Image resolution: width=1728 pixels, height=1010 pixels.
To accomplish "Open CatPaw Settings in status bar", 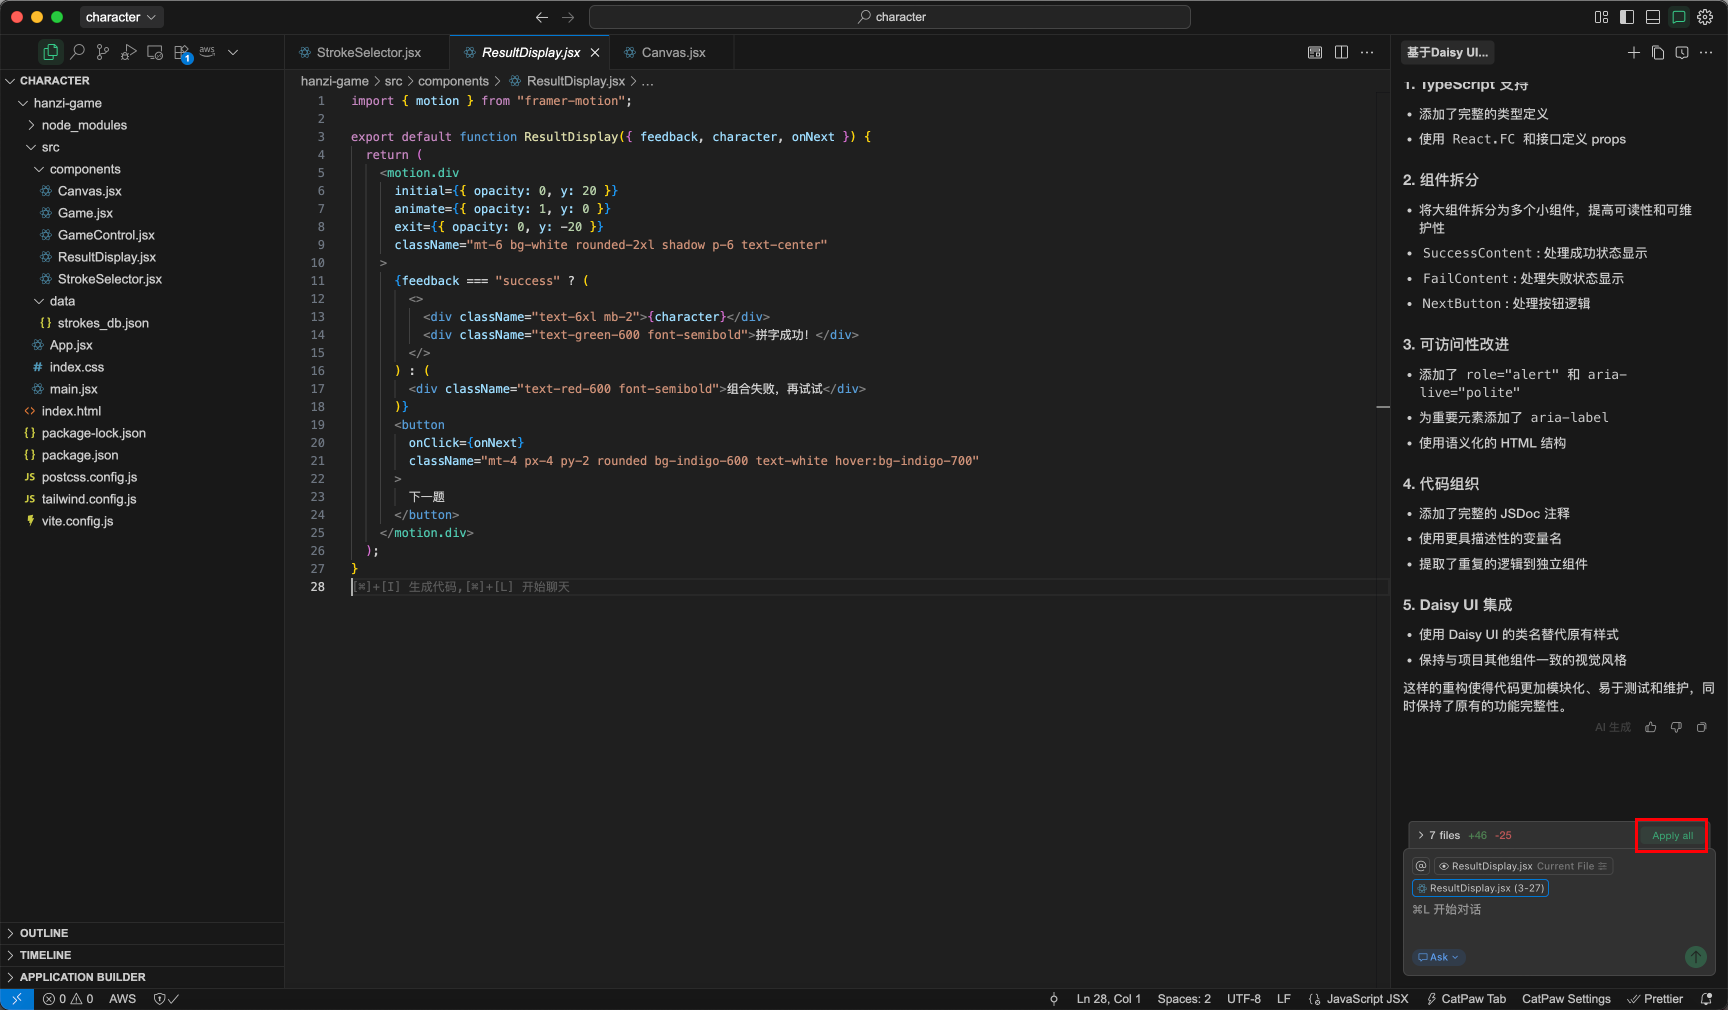I will click(1566, 999).
